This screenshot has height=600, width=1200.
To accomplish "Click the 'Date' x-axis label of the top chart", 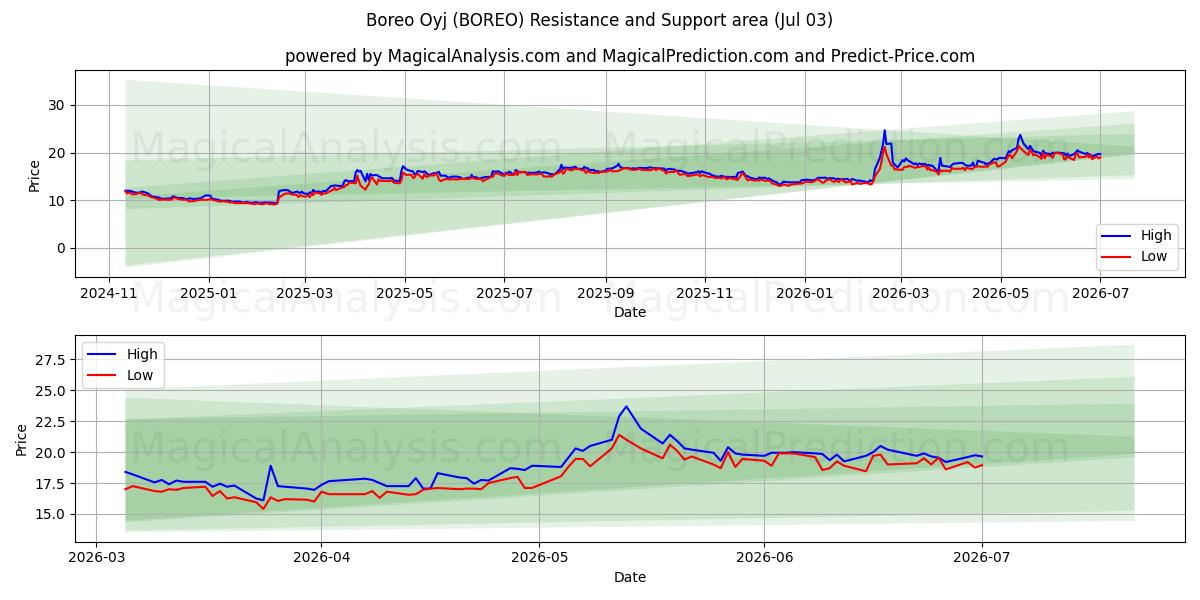I will (x=630, y=312).
